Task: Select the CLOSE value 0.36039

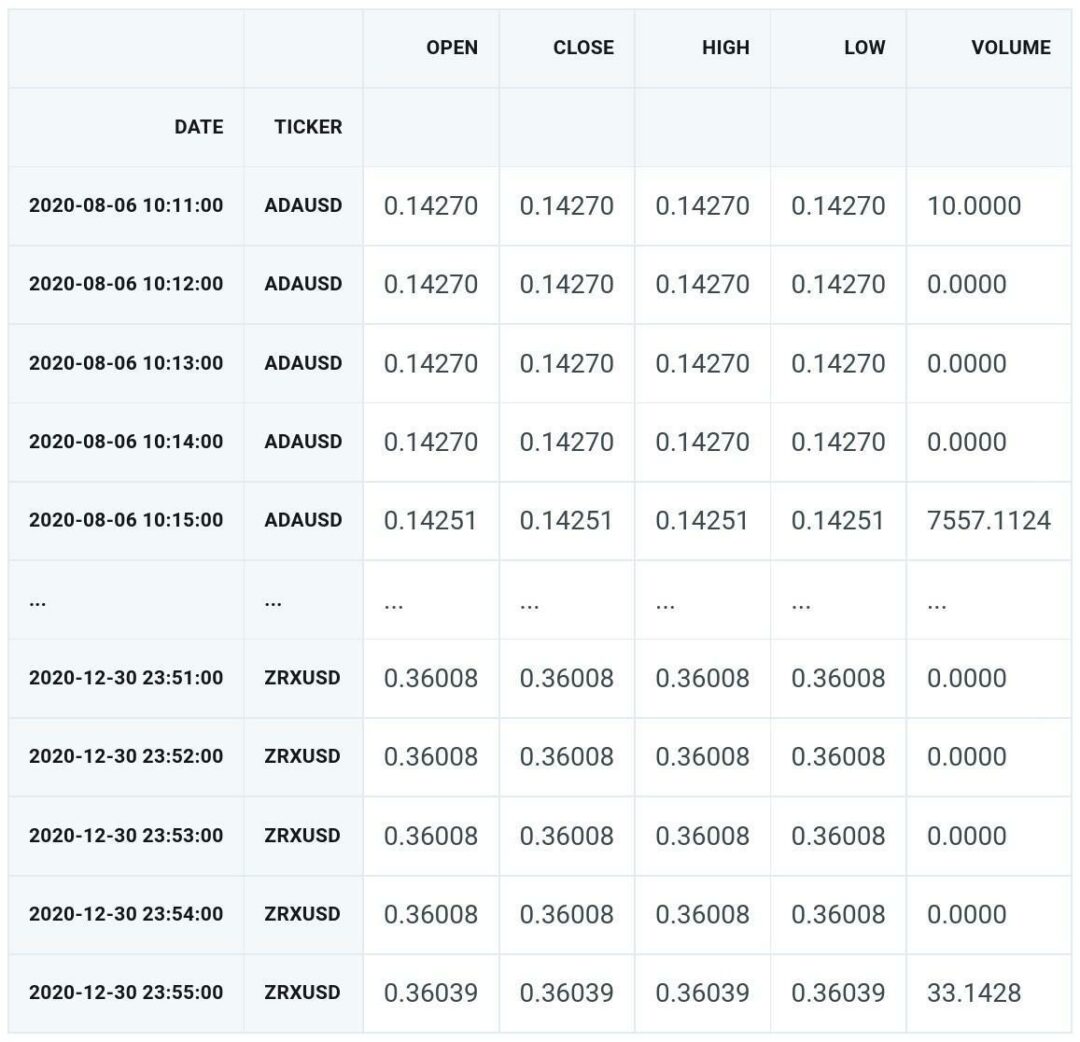Action: click(x=566, y=993)
